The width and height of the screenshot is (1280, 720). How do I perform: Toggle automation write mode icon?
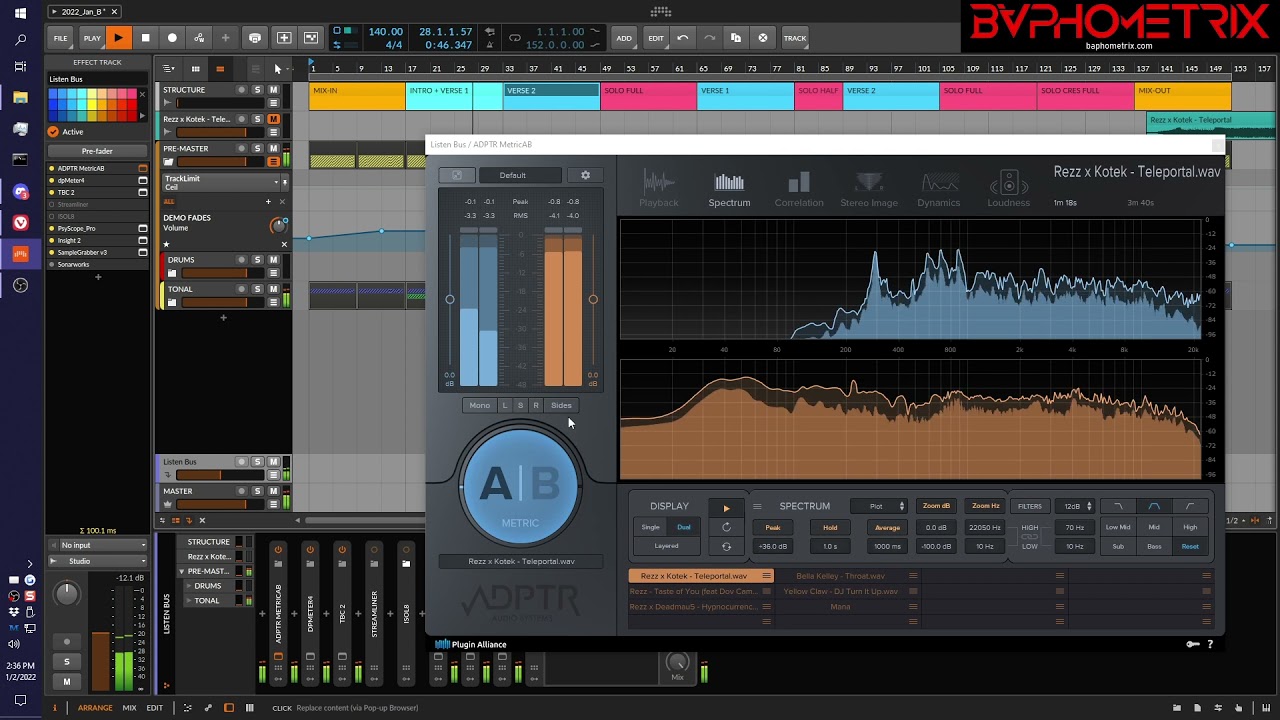click(199, 38)
